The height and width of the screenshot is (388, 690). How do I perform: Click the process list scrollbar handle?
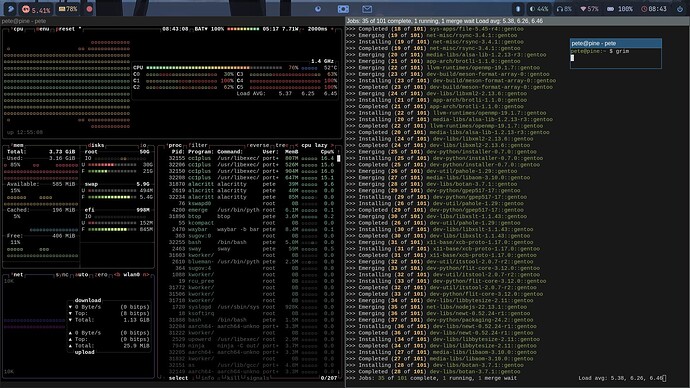point(338,158)
